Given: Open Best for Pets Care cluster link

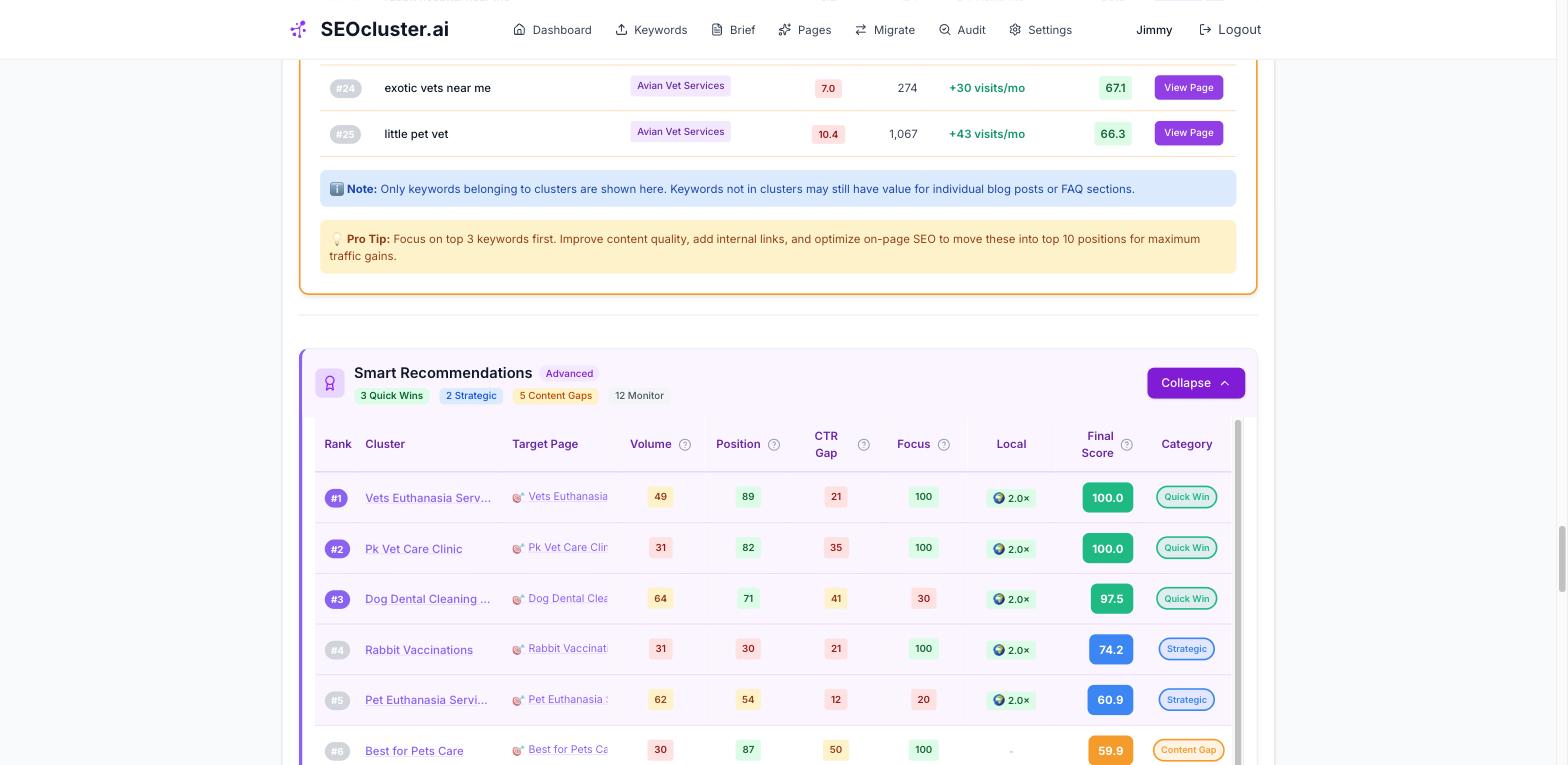Looking at the screenshot, I should (x=414, y=751).
